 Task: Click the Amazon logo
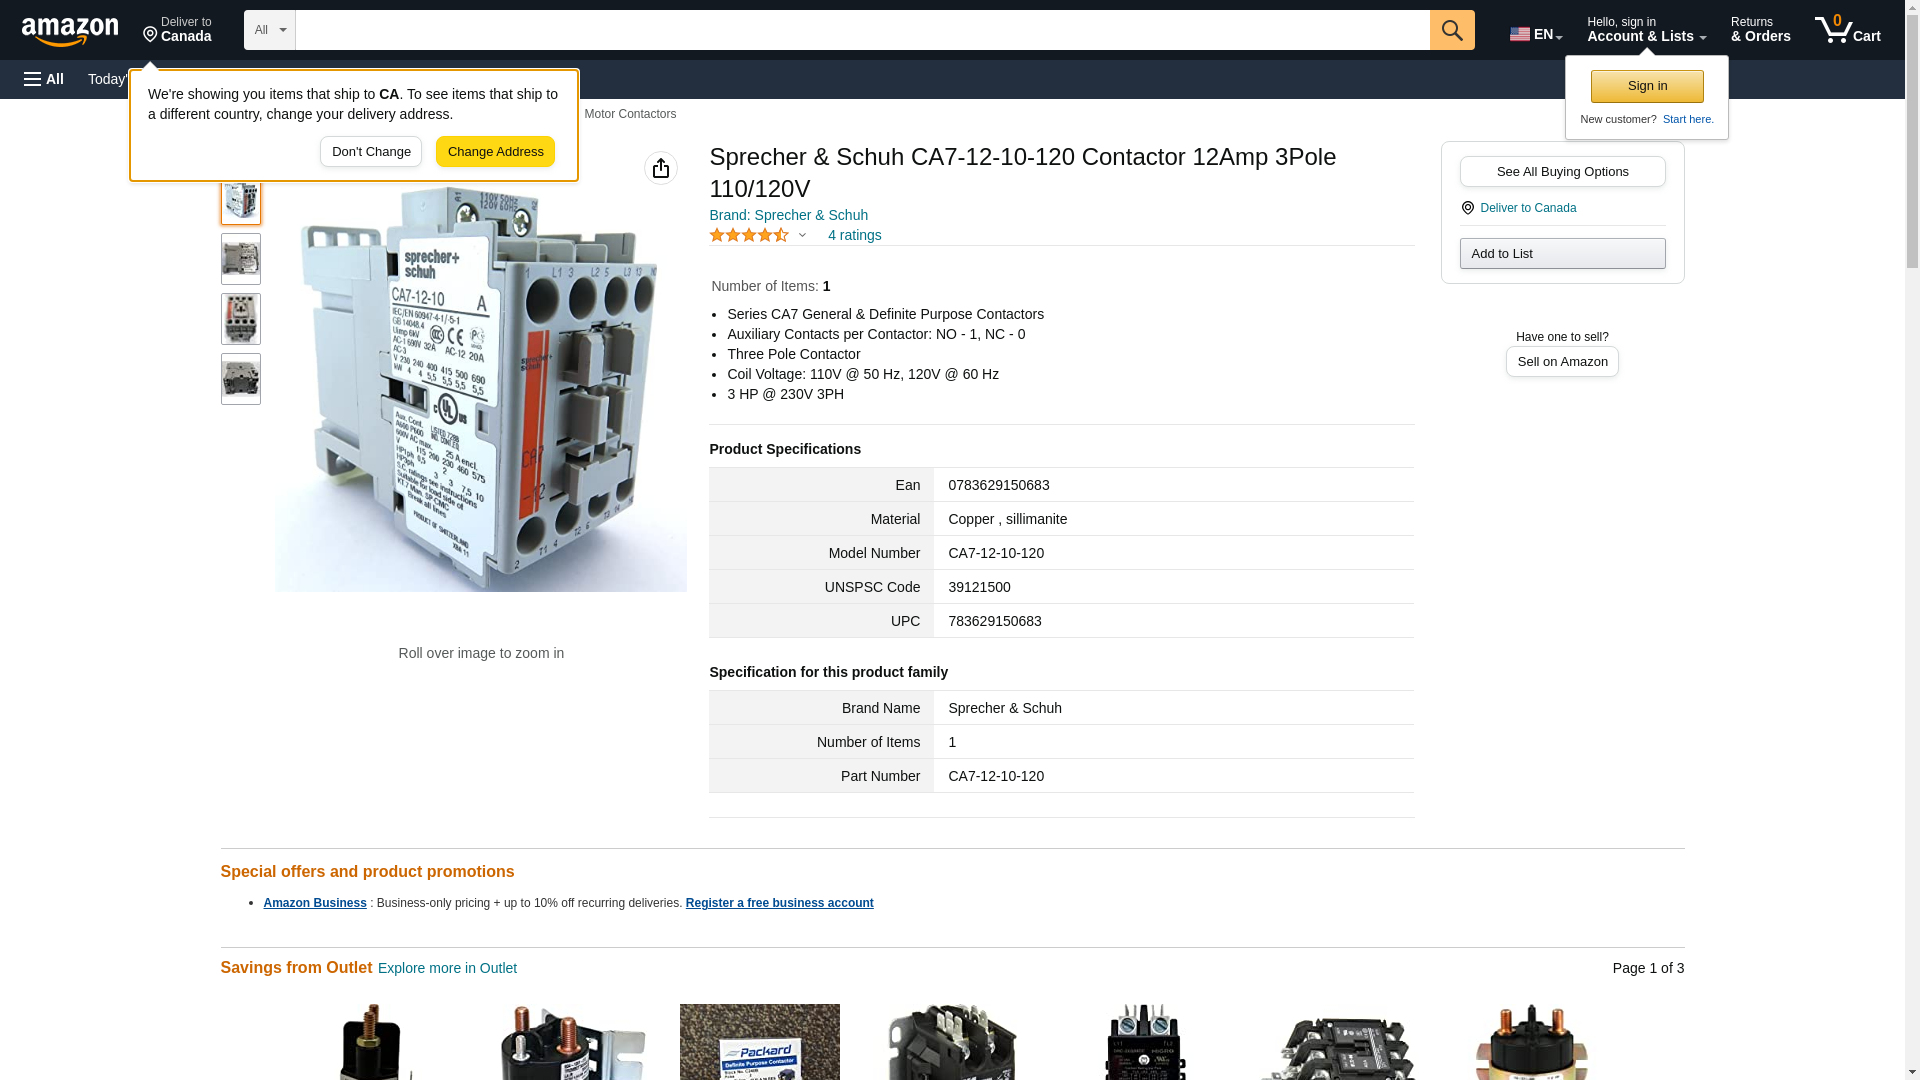click(70, 31)
